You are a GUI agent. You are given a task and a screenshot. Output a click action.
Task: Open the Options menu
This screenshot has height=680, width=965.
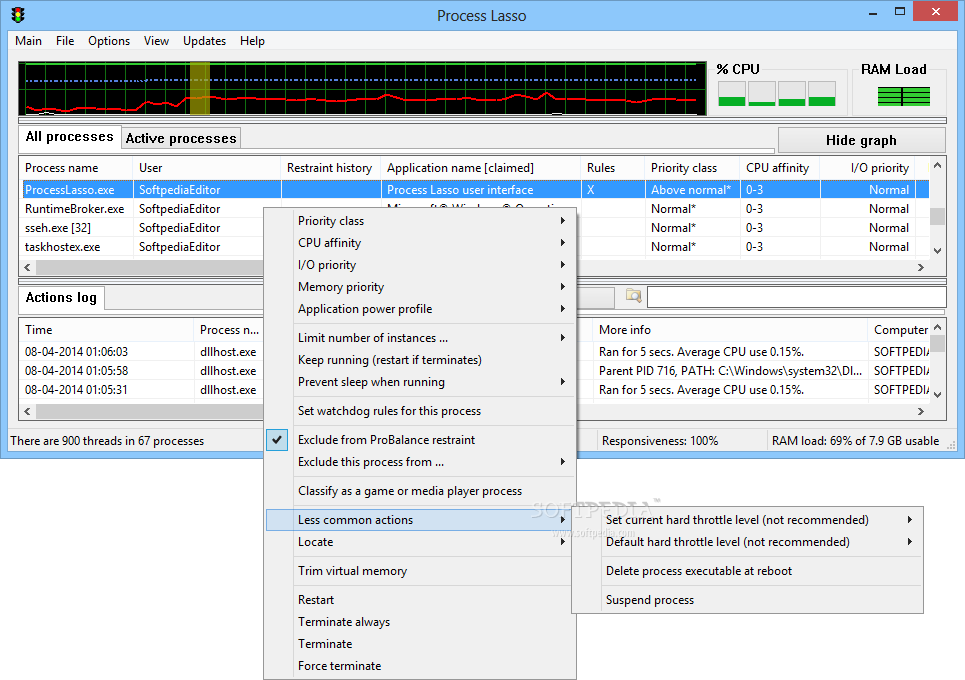[x=109, y=41]
